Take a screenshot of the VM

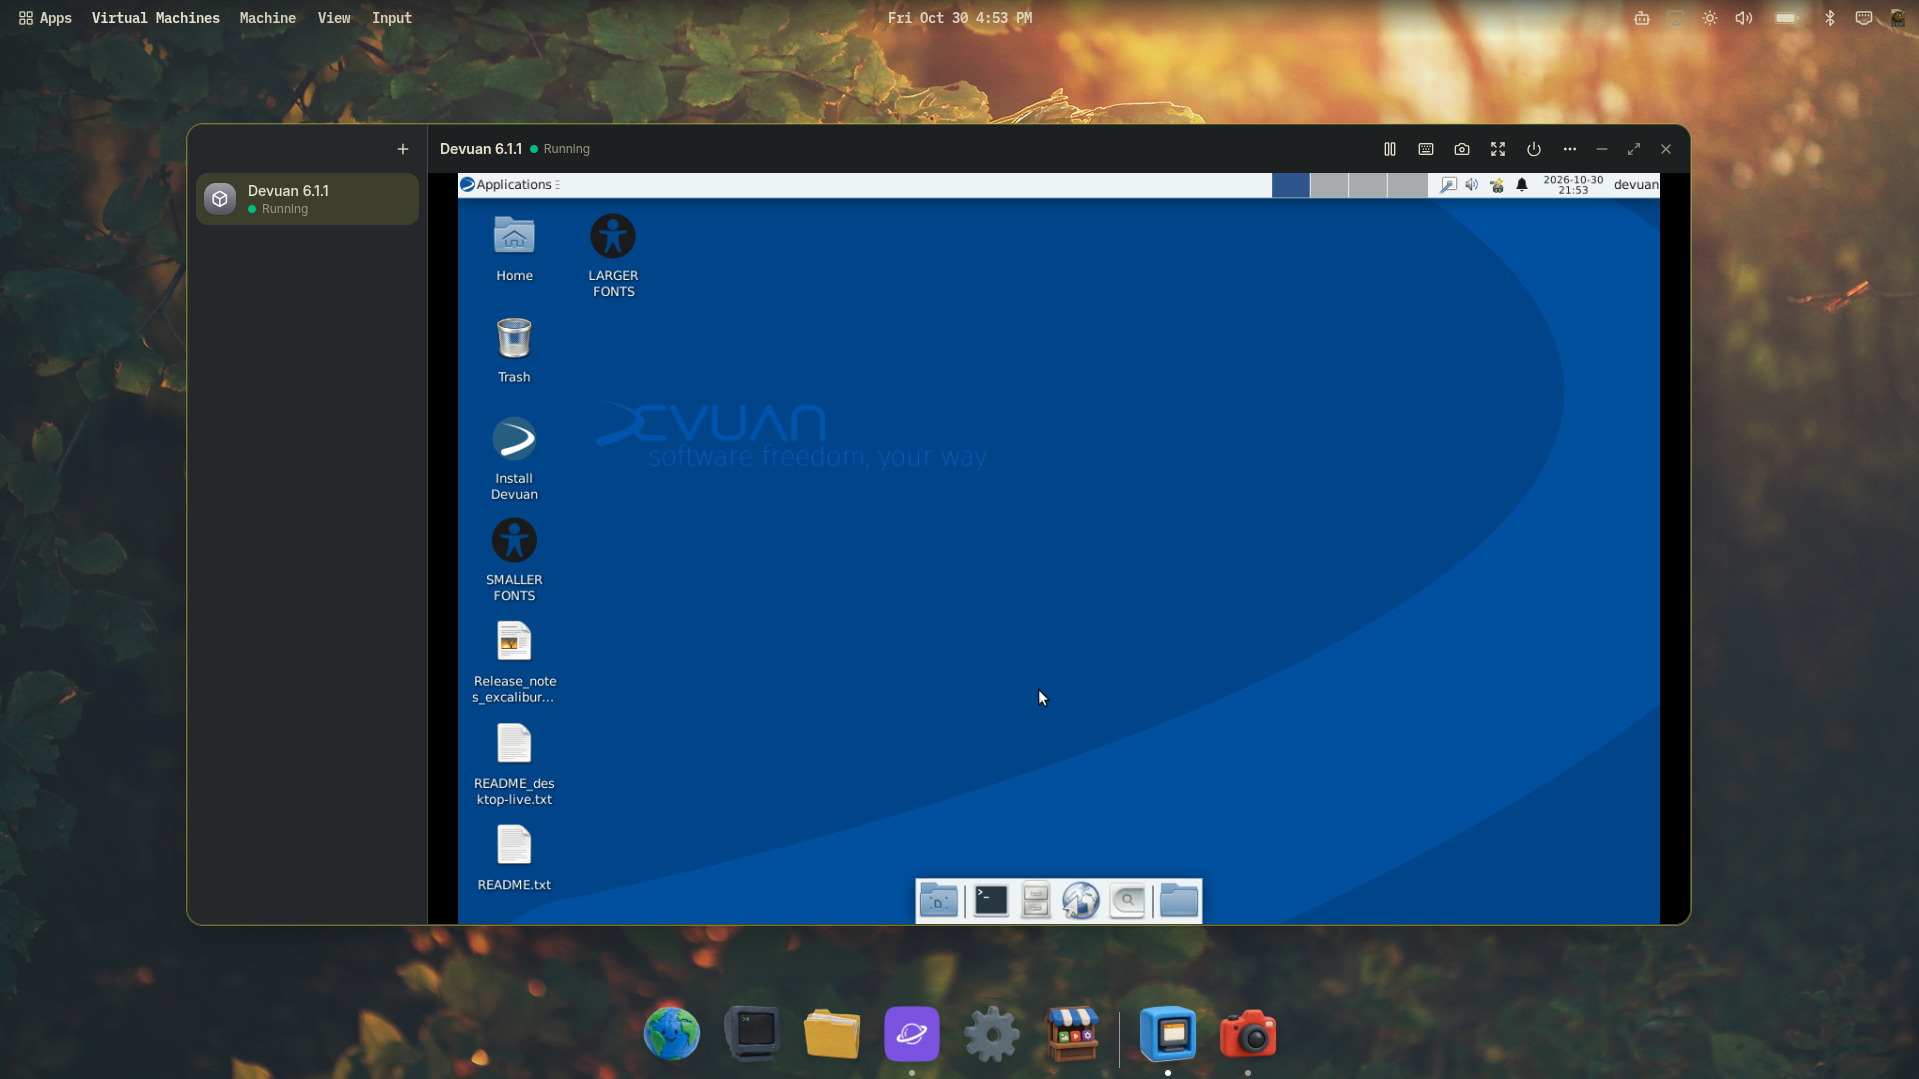(x=1462, y=149)
